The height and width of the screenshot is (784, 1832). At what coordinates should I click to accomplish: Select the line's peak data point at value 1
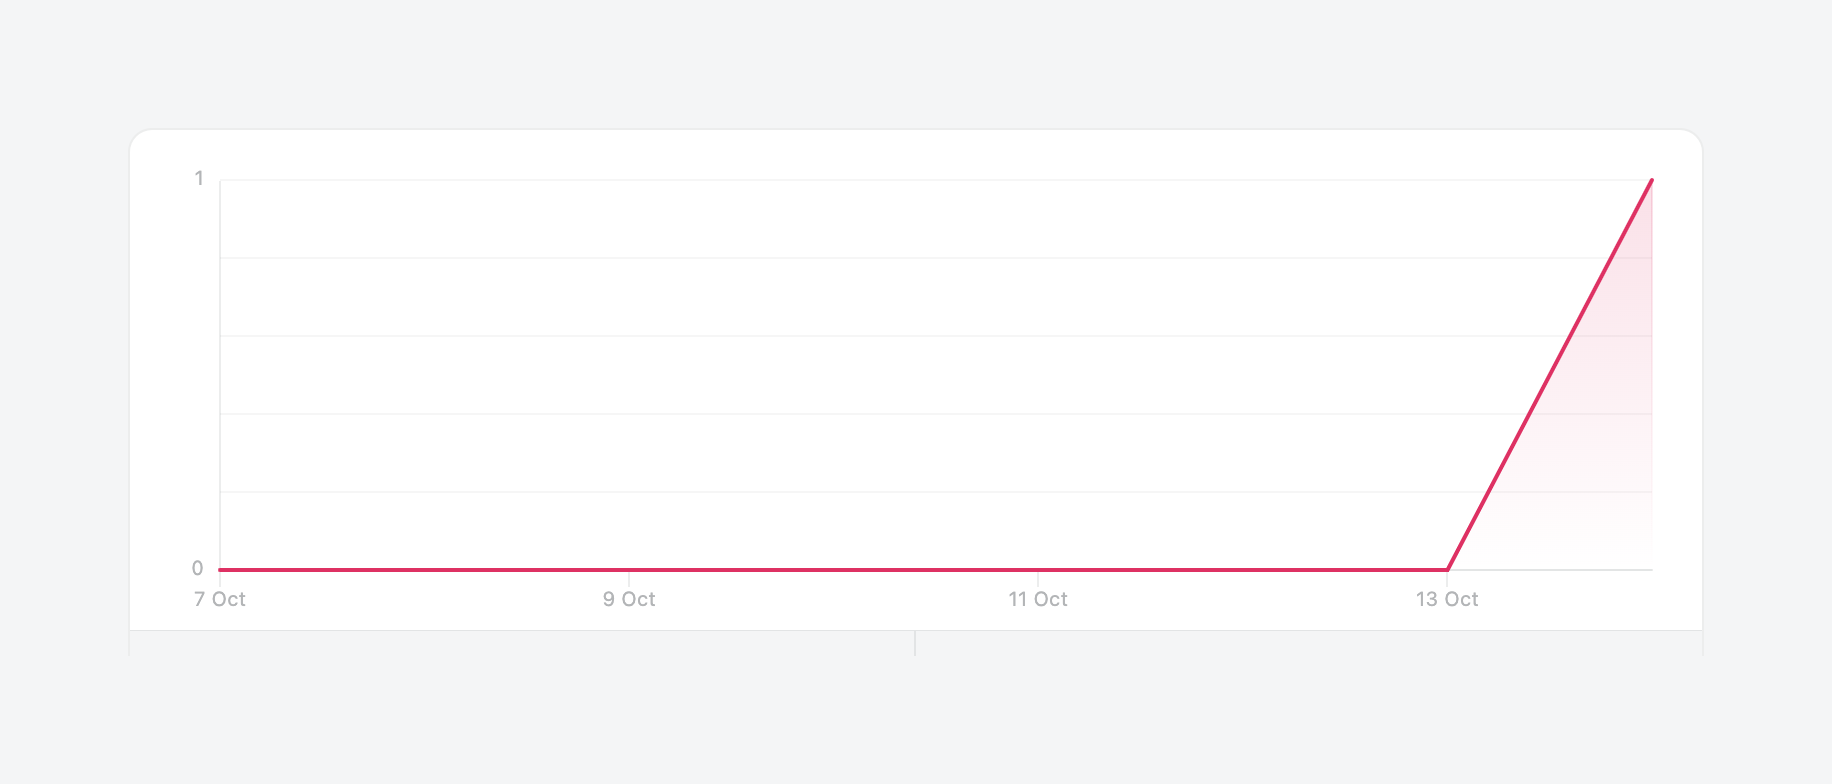(1651, 180)
